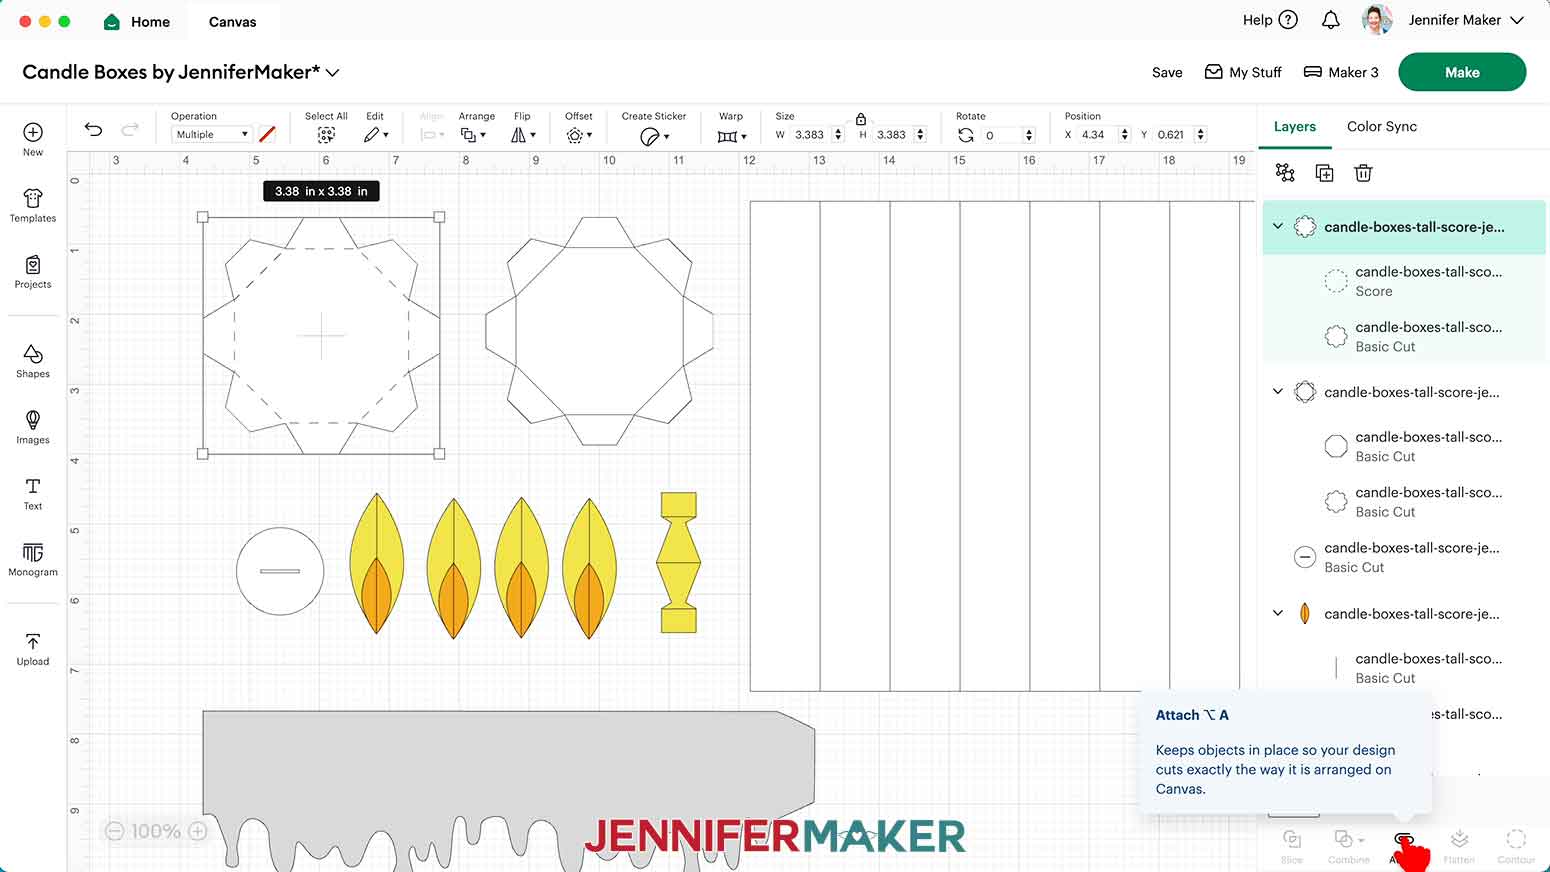Viewport: 1550px width, 872px height.
Task: Click the green Make button
Action: point(1462,72)
